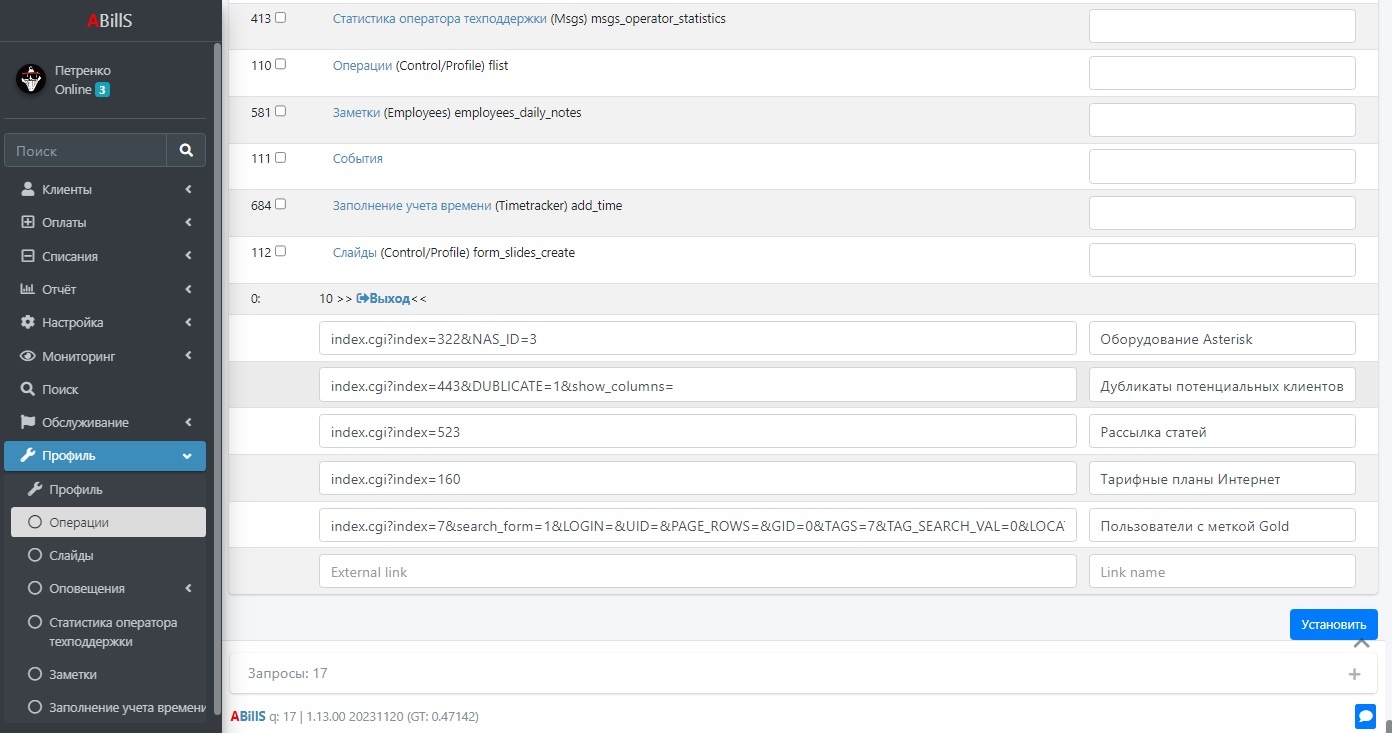The height and width of the screenshot is (733, 1392).
Task: Click the up-chevron scroll-to-top icon
Action: tap(1361, 643)
